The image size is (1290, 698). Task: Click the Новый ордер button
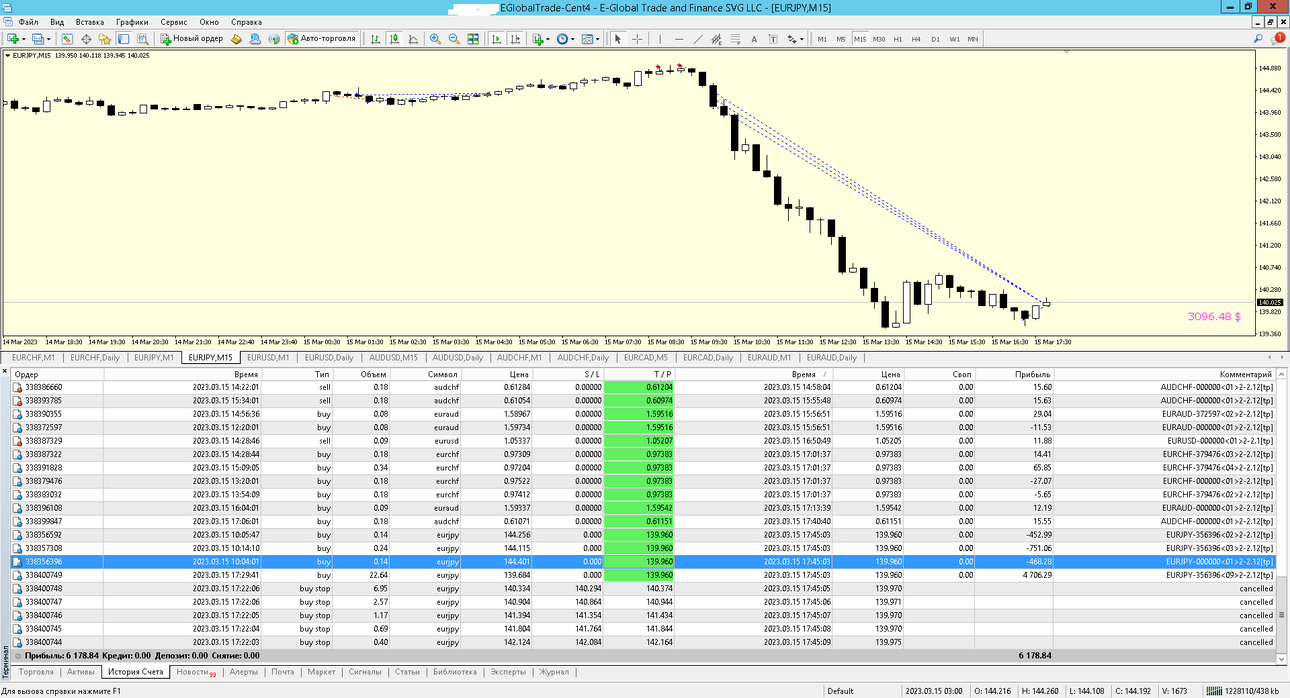pyautogui.click(x=191, y=39)
